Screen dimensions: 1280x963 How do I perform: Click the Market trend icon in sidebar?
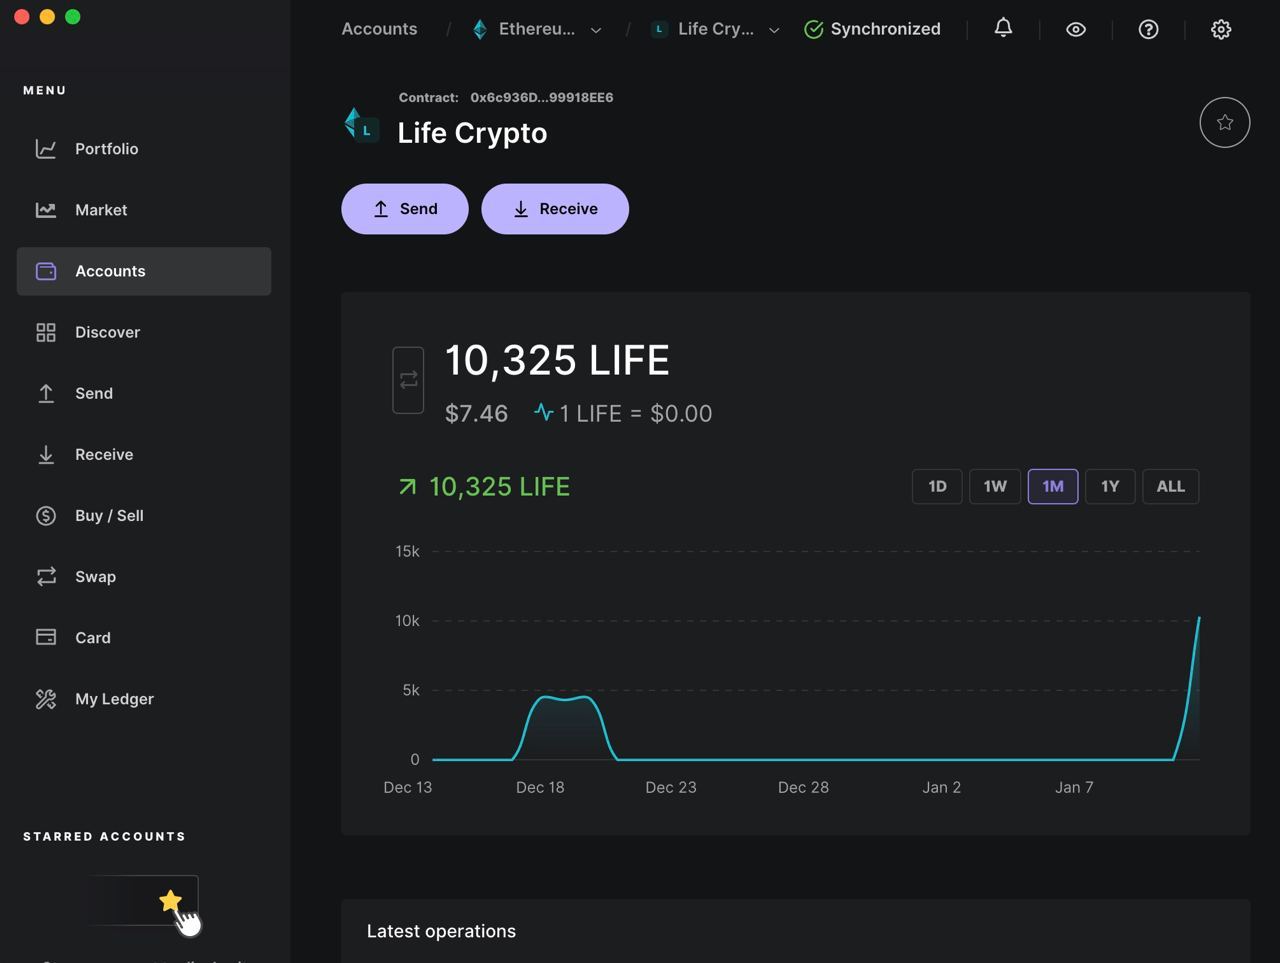pyautogui.click(x=46, y=210)
